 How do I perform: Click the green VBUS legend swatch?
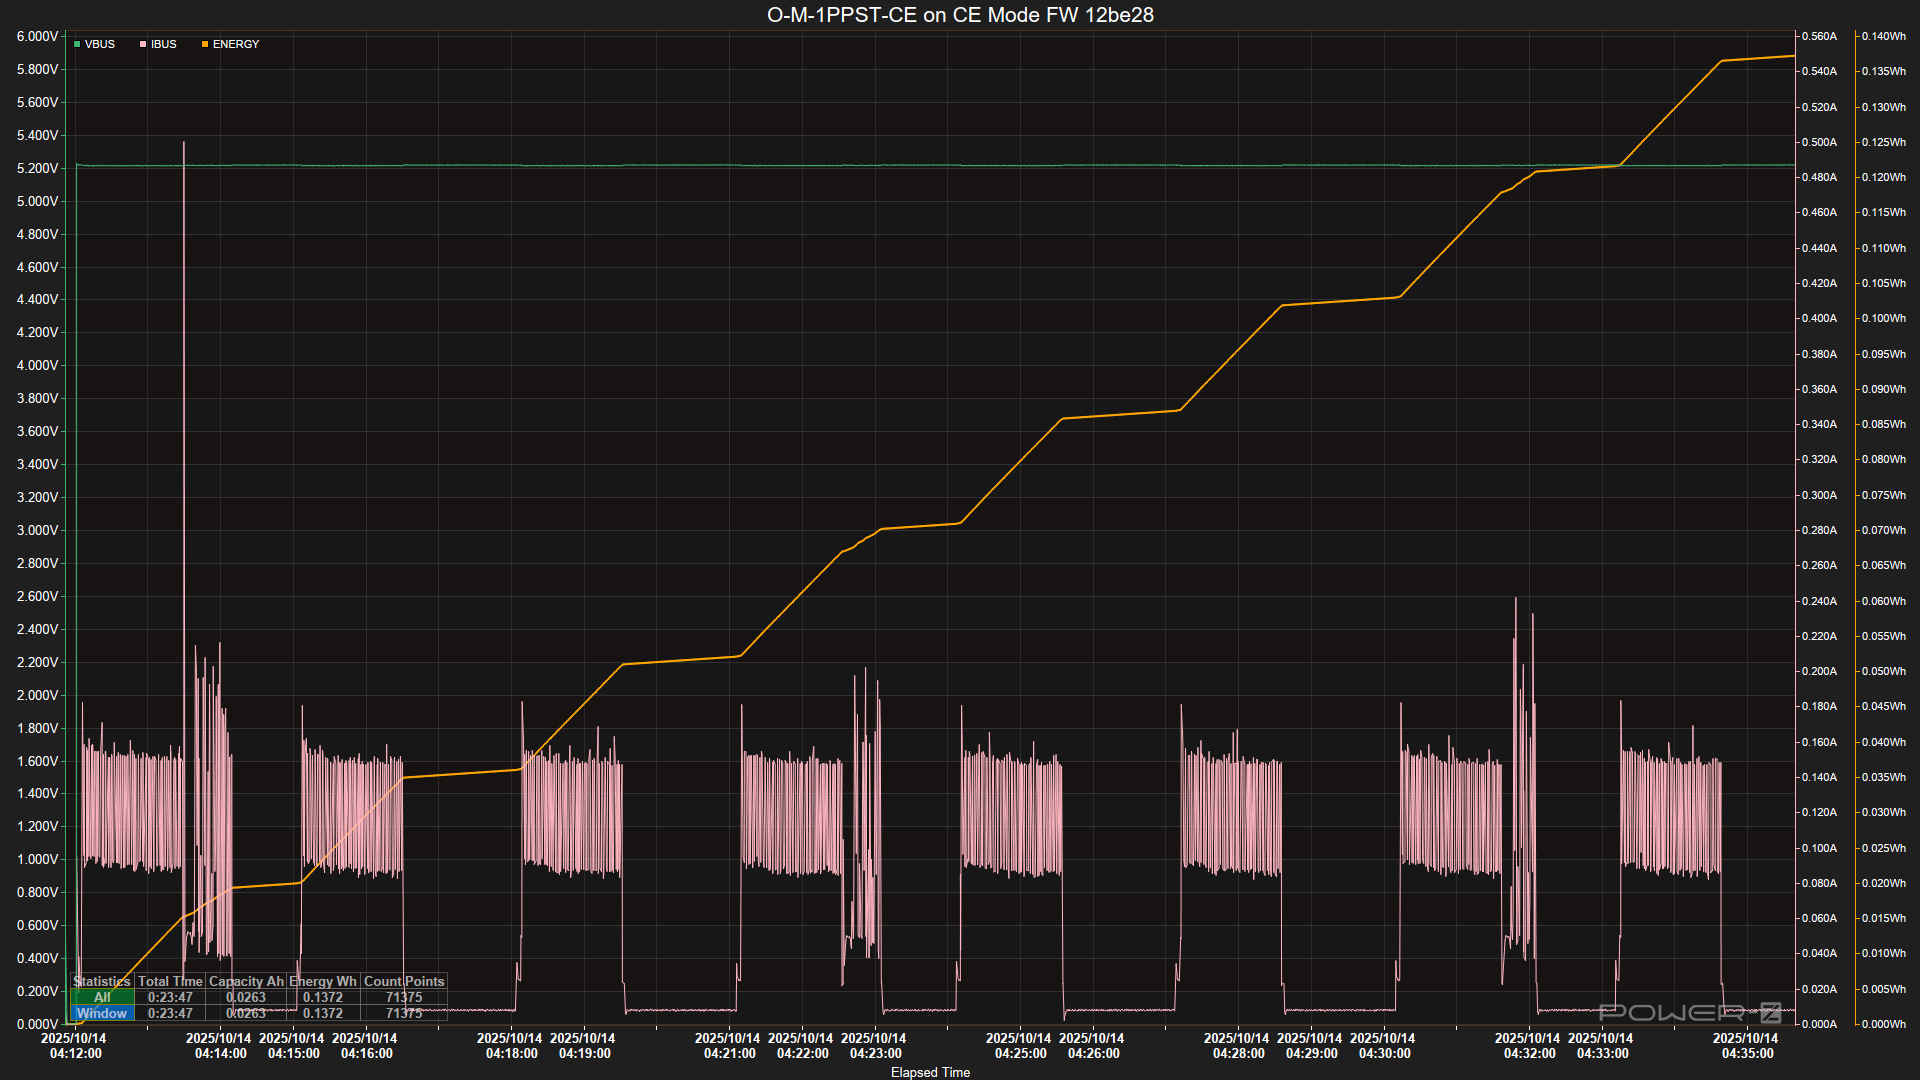[77, 45]
